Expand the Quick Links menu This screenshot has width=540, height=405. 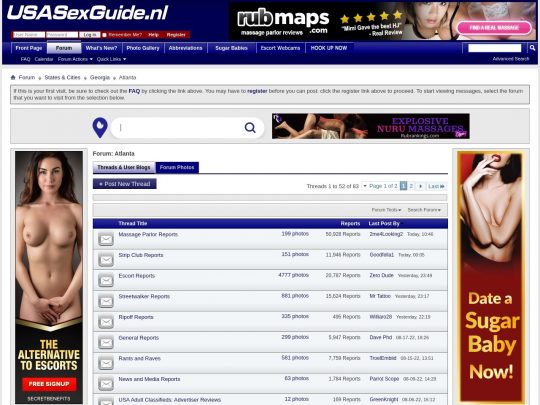click(x=111, y=59)
